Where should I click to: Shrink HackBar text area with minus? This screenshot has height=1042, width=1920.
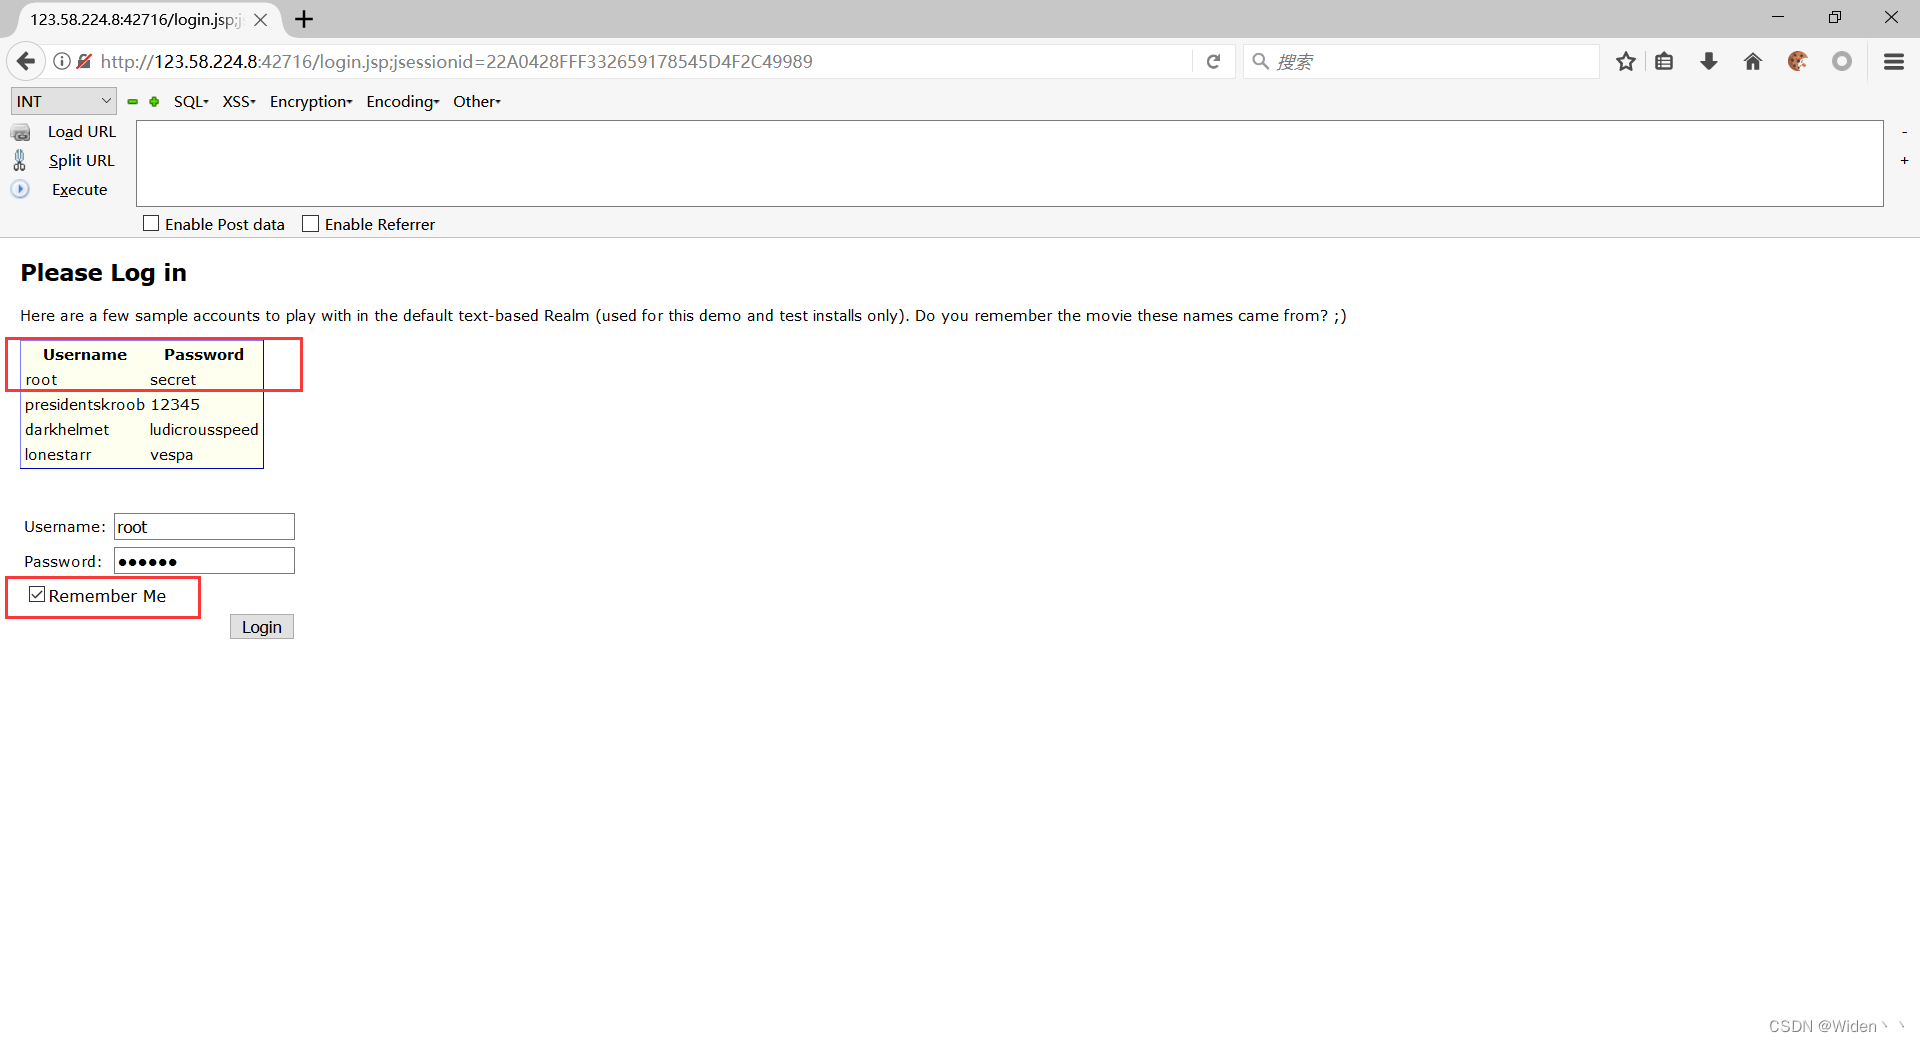pyautogui.click(x=1904, y=132)
